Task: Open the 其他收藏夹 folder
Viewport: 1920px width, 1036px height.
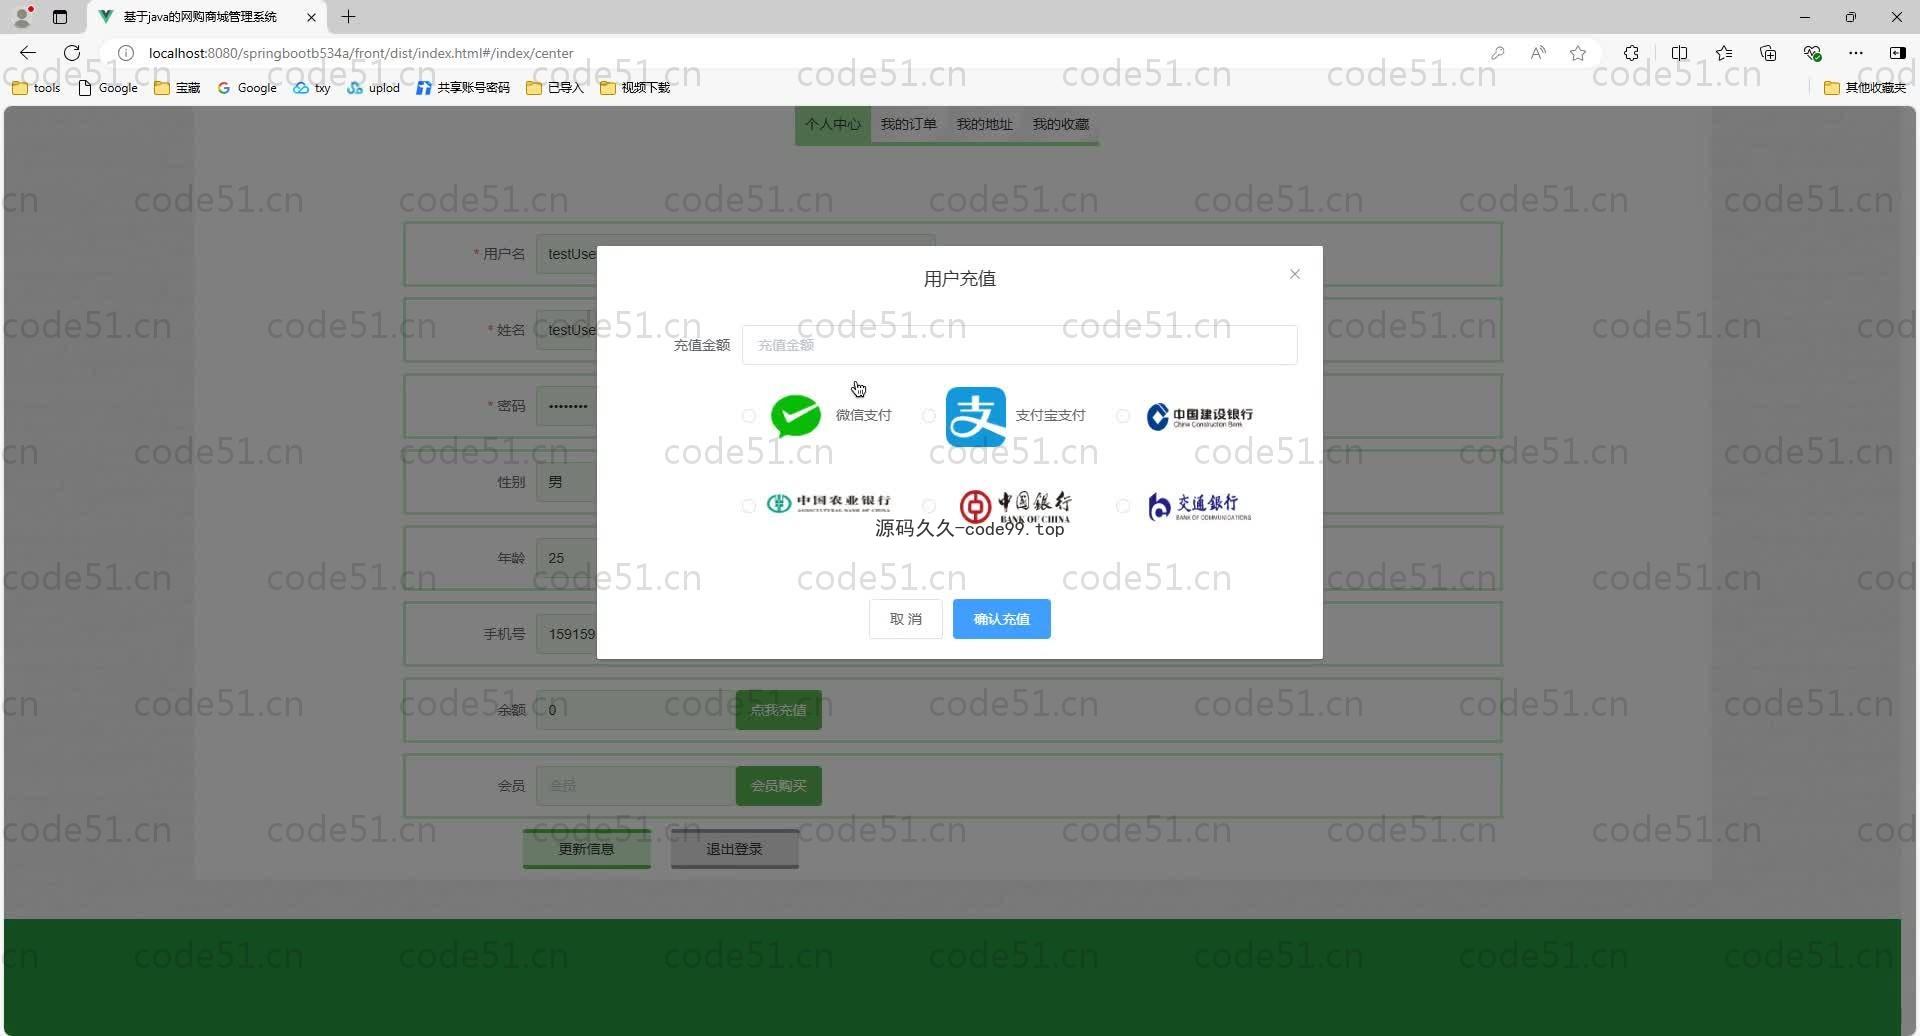Action: pyautogui.click(x=1865, y=88)
